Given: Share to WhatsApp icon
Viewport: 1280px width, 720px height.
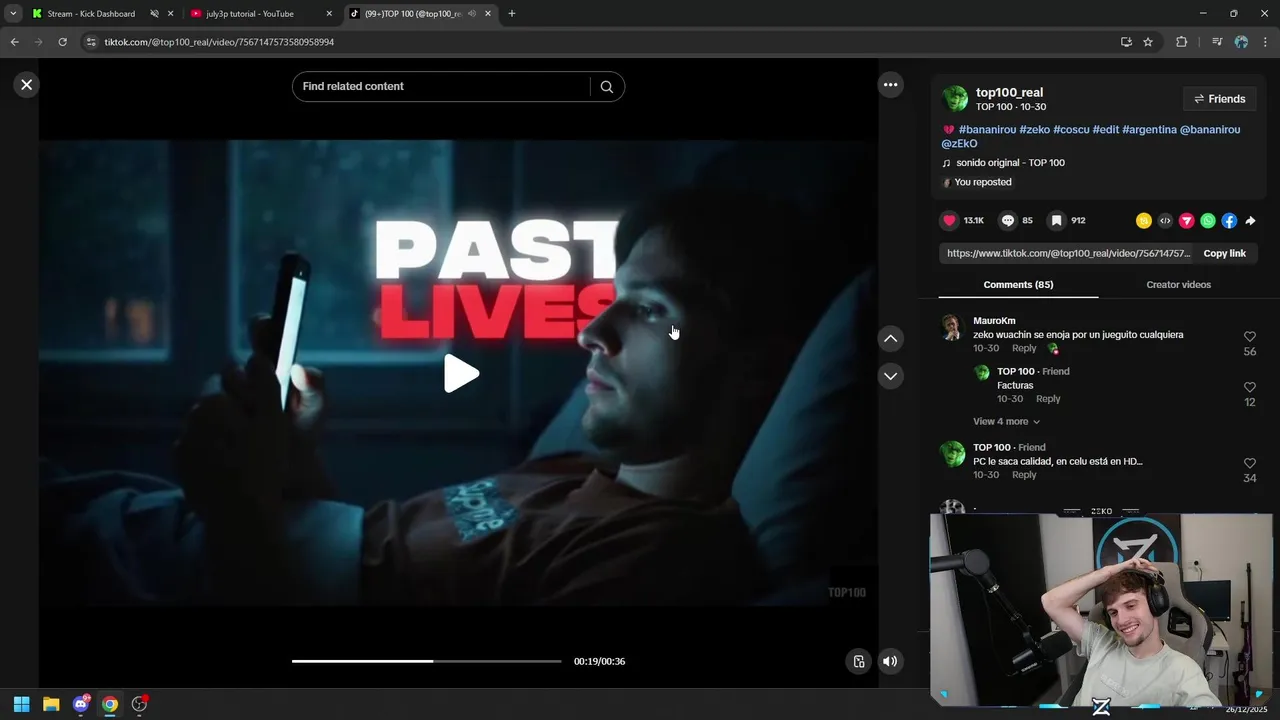Looking at the screenshot, I should (1208, 221).
